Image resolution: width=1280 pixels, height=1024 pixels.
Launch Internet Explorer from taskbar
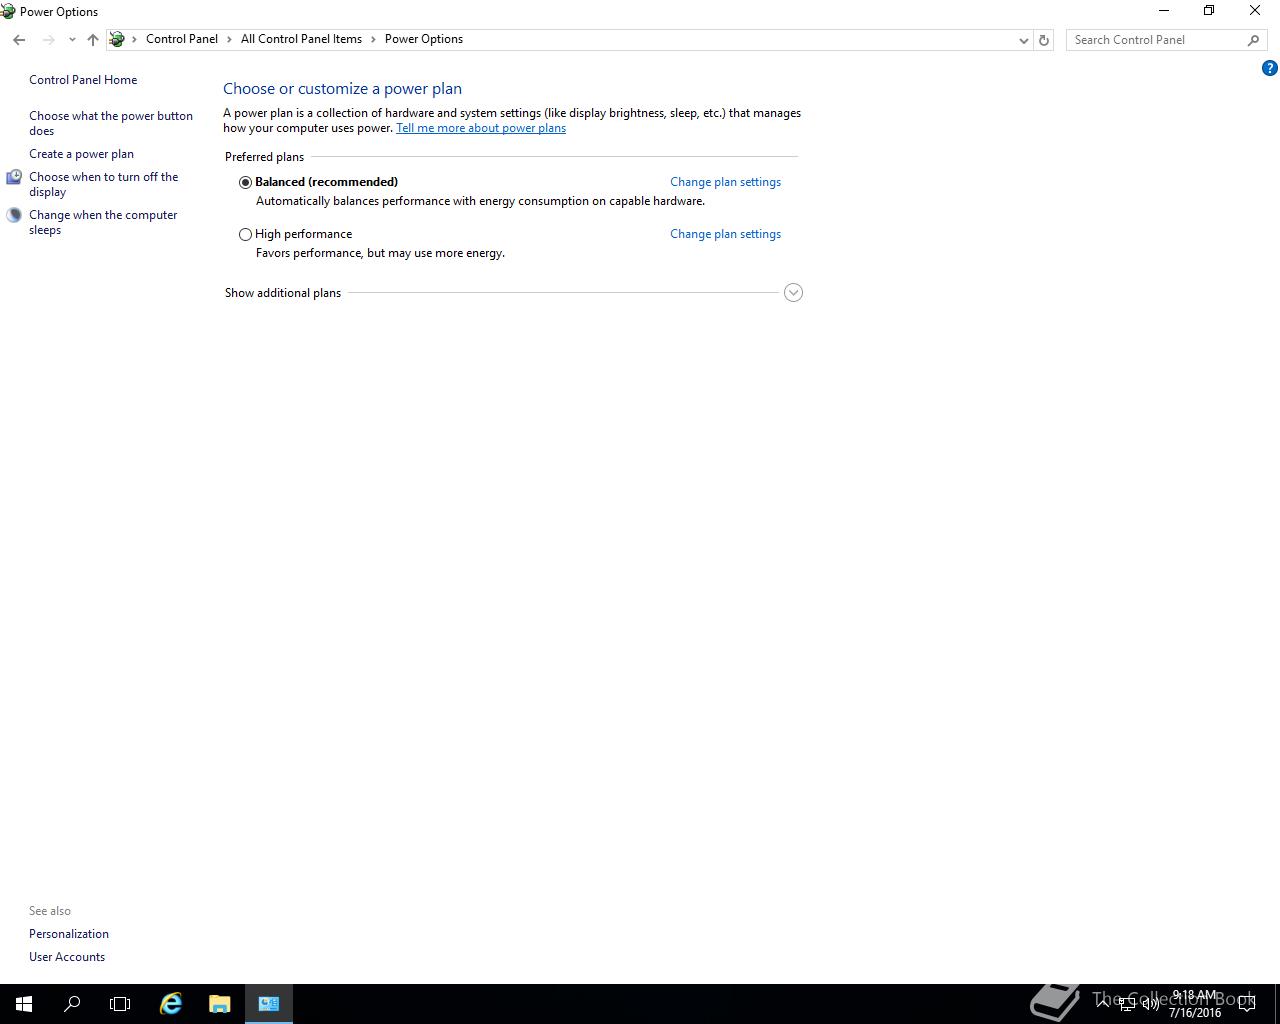point(171,1004)
